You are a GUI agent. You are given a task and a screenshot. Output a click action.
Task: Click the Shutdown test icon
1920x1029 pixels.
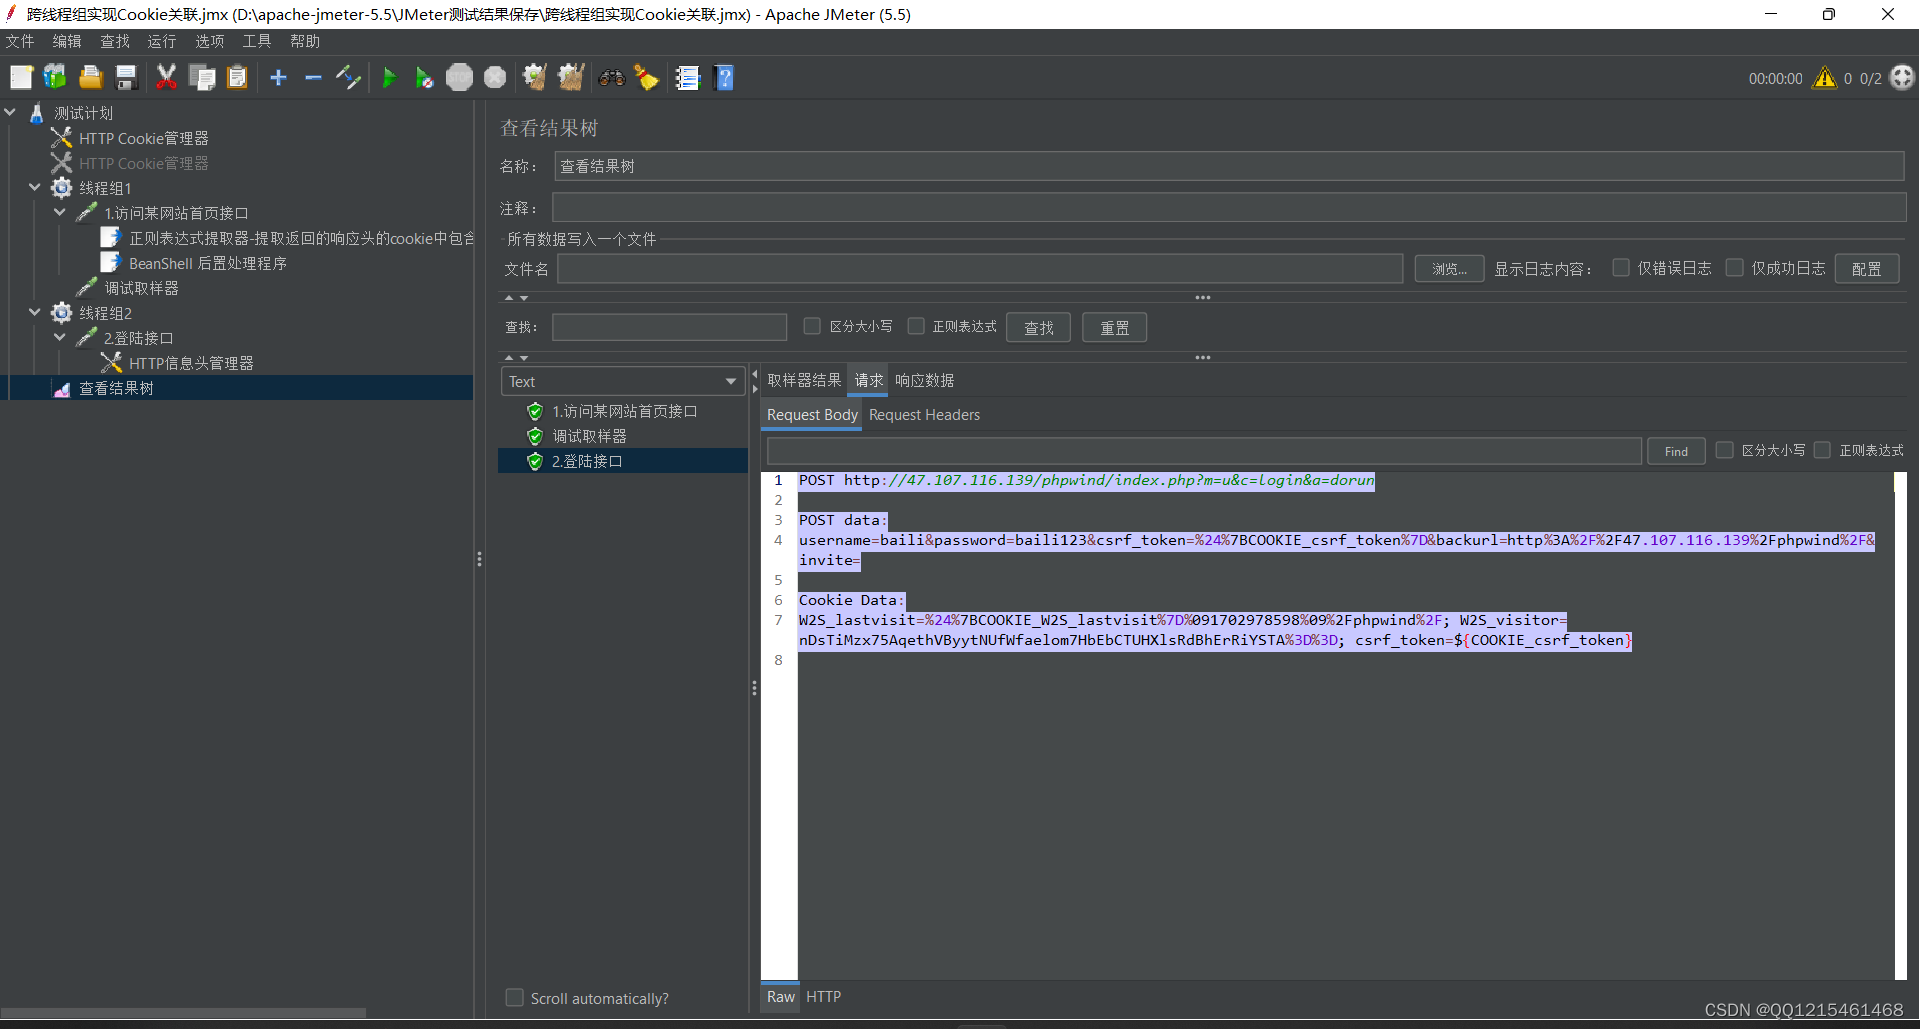pyautogui.click(x=495, y=77)
